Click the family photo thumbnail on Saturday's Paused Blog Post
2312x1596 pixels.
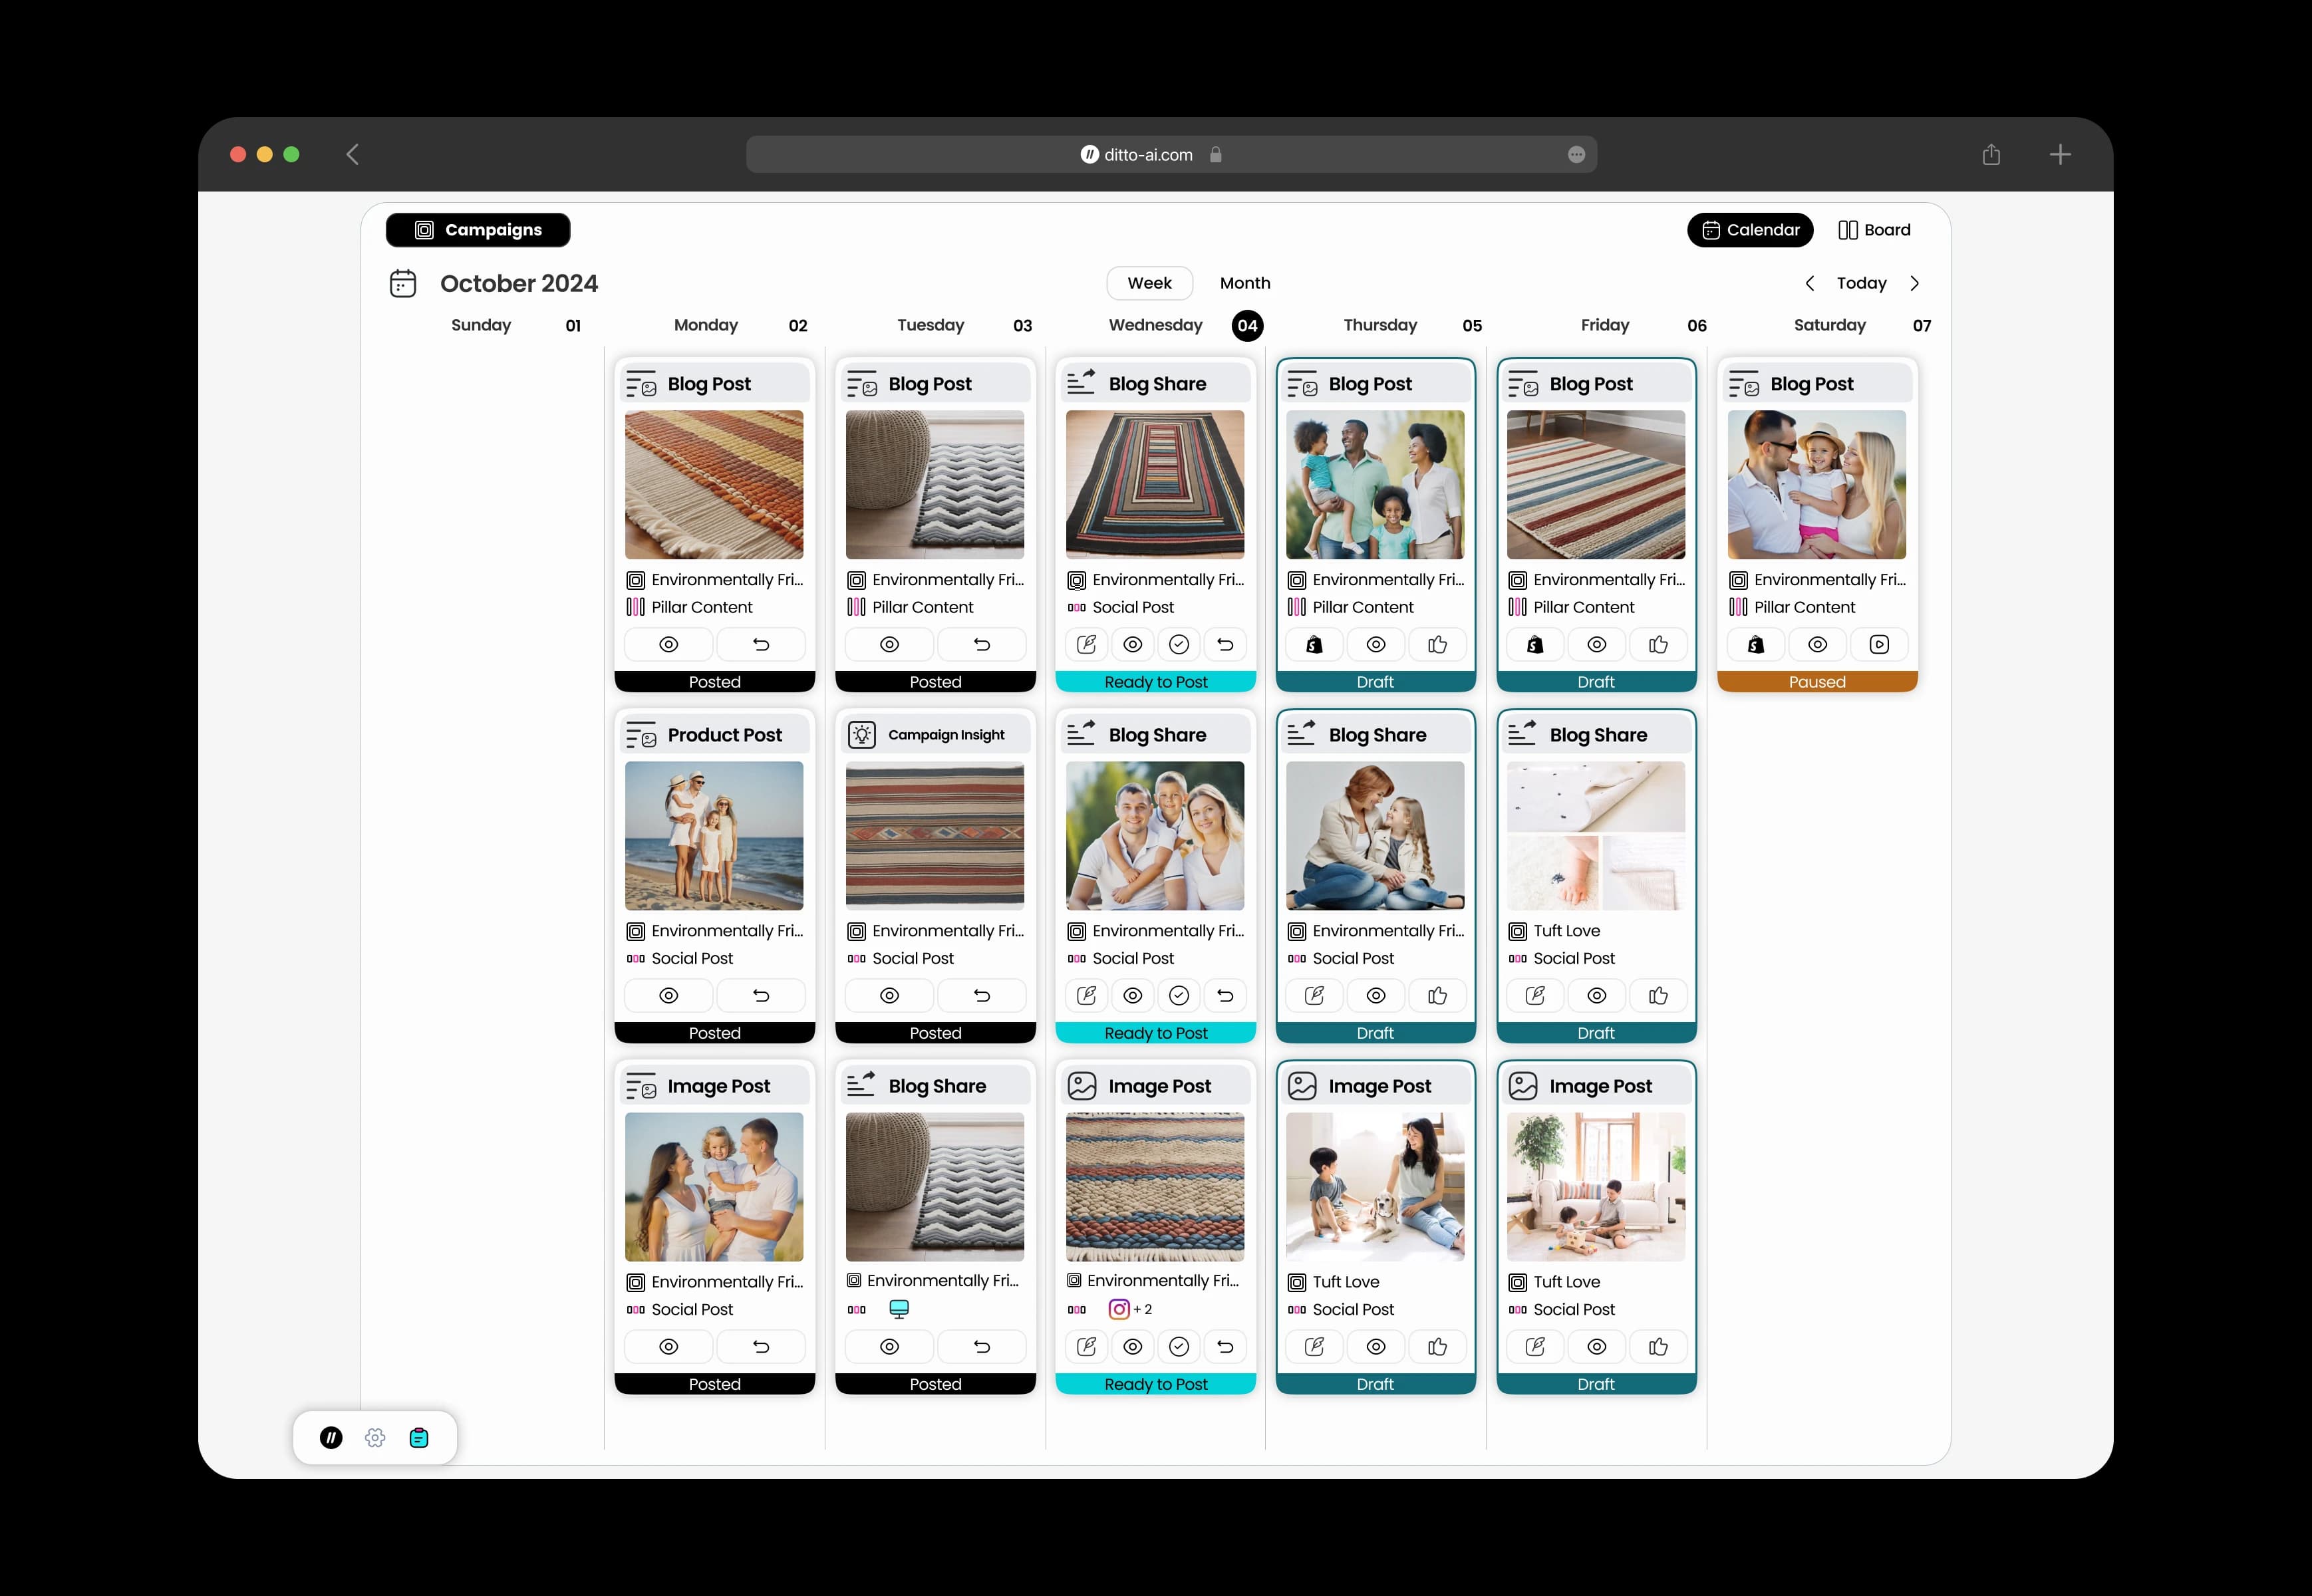tap(1817, 485)
